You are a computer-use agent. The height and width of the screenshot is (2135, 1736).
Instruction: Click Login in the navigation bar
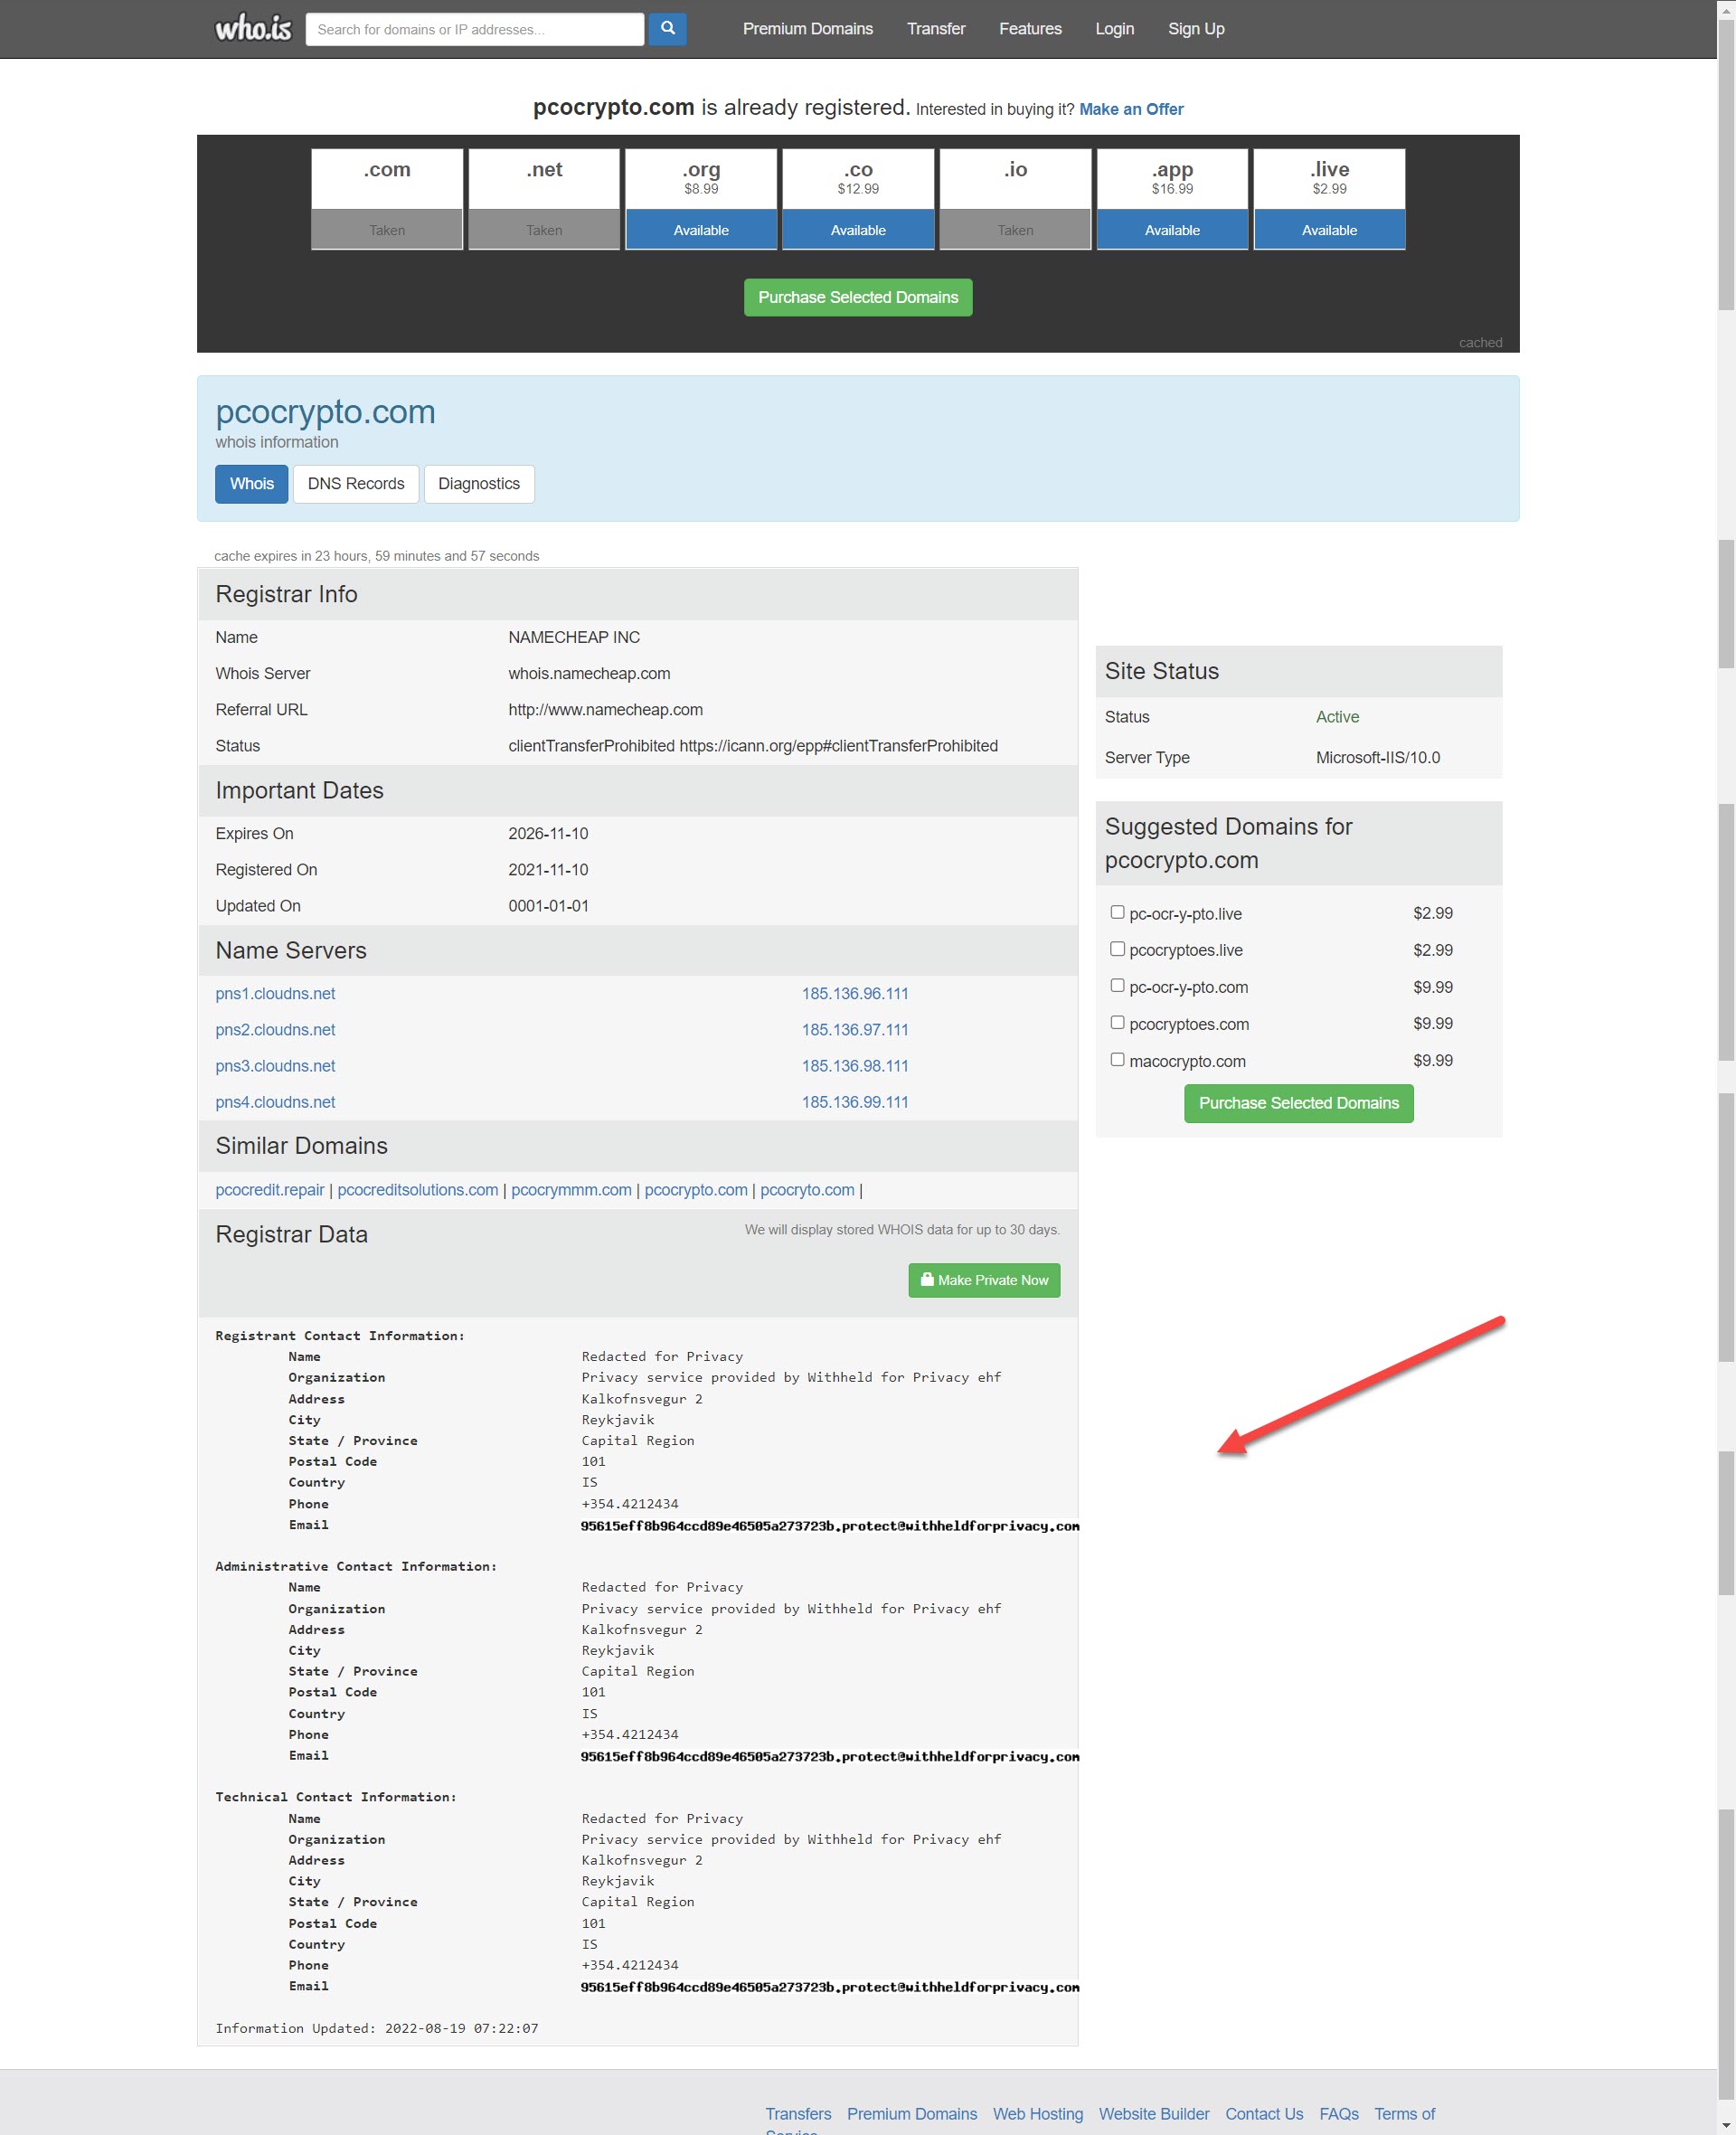point(1114,29)
